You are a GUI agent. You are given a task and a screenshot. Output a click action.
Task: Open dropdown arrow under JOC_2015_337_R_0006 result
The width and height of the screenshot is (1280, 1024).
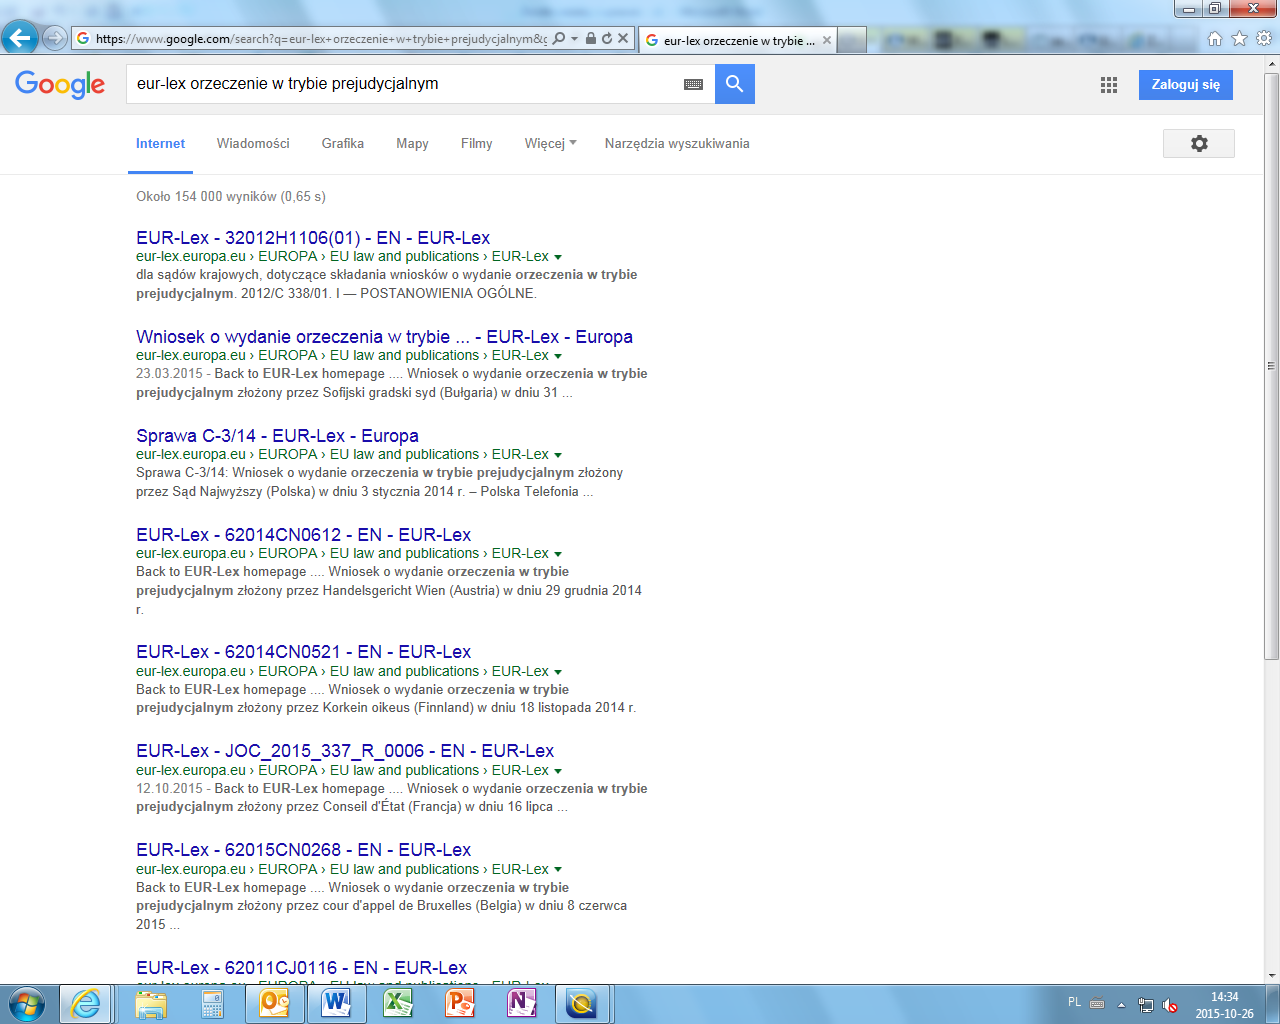click(558, 771)
